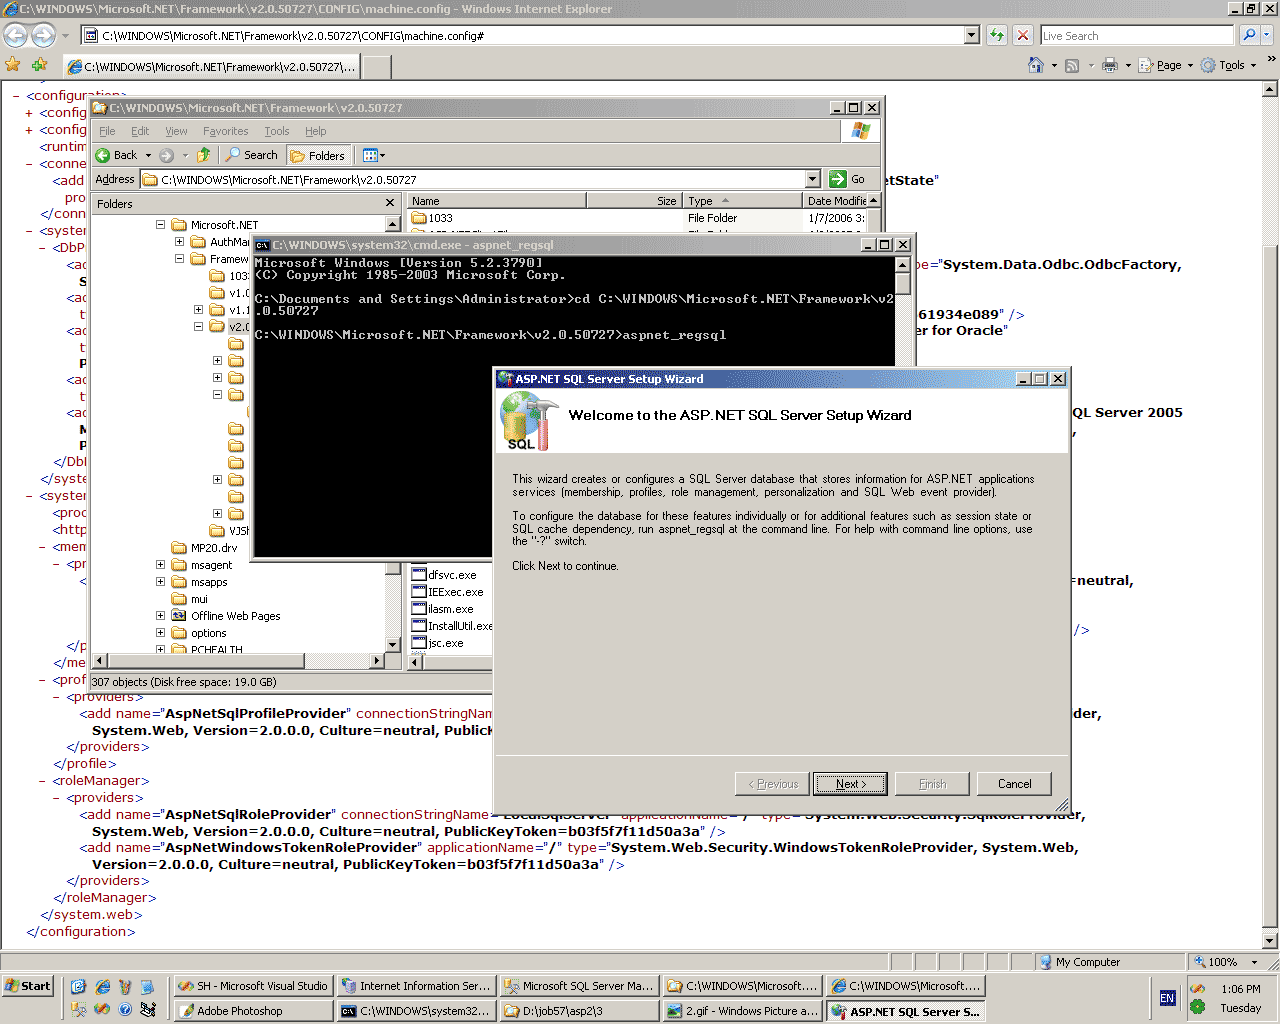Click the Windows Start button
Viewport: 1280px width, 1024px height.
pyautogui.click(x=27, y=986)
